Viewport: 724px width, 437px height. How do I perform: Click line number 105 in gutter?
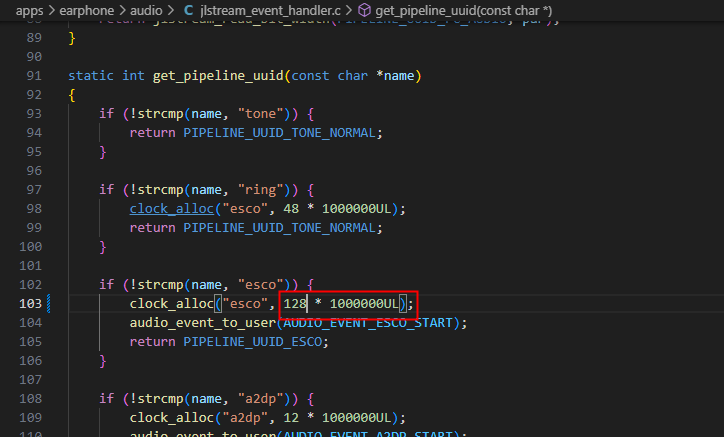pos(30,342)
